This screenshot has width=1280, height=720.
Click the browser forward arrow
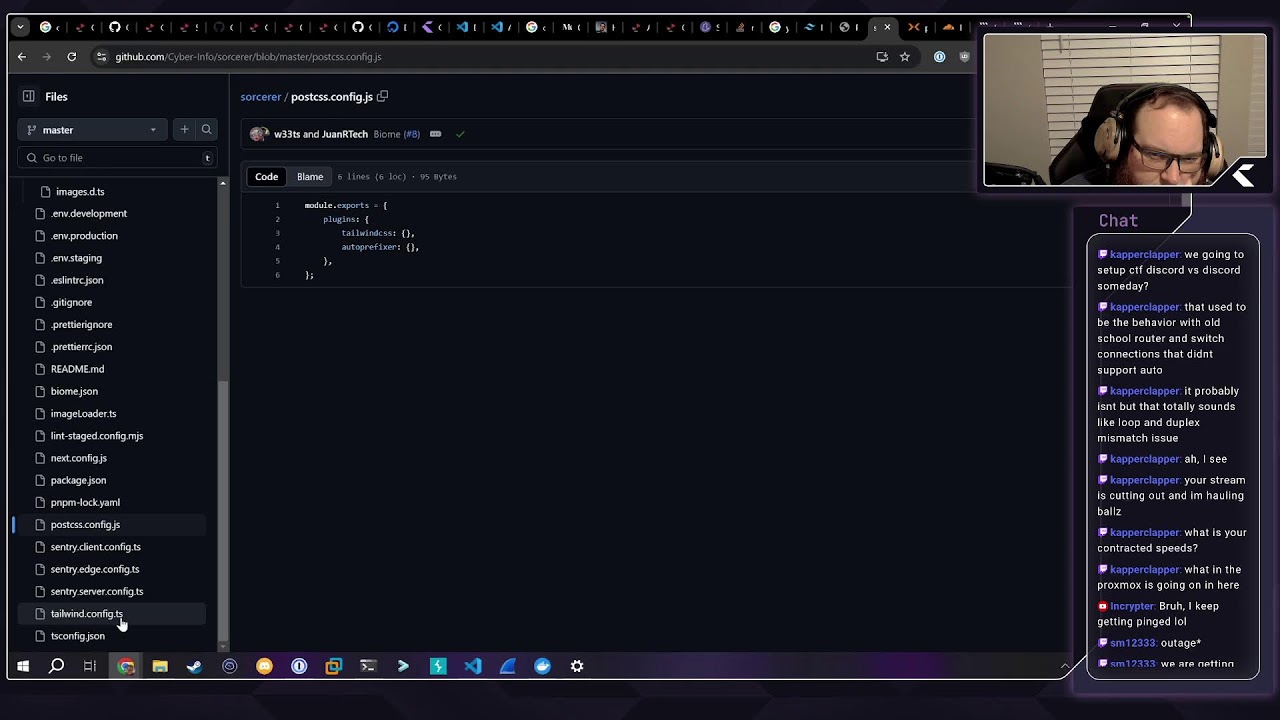(x=46, y=57)
